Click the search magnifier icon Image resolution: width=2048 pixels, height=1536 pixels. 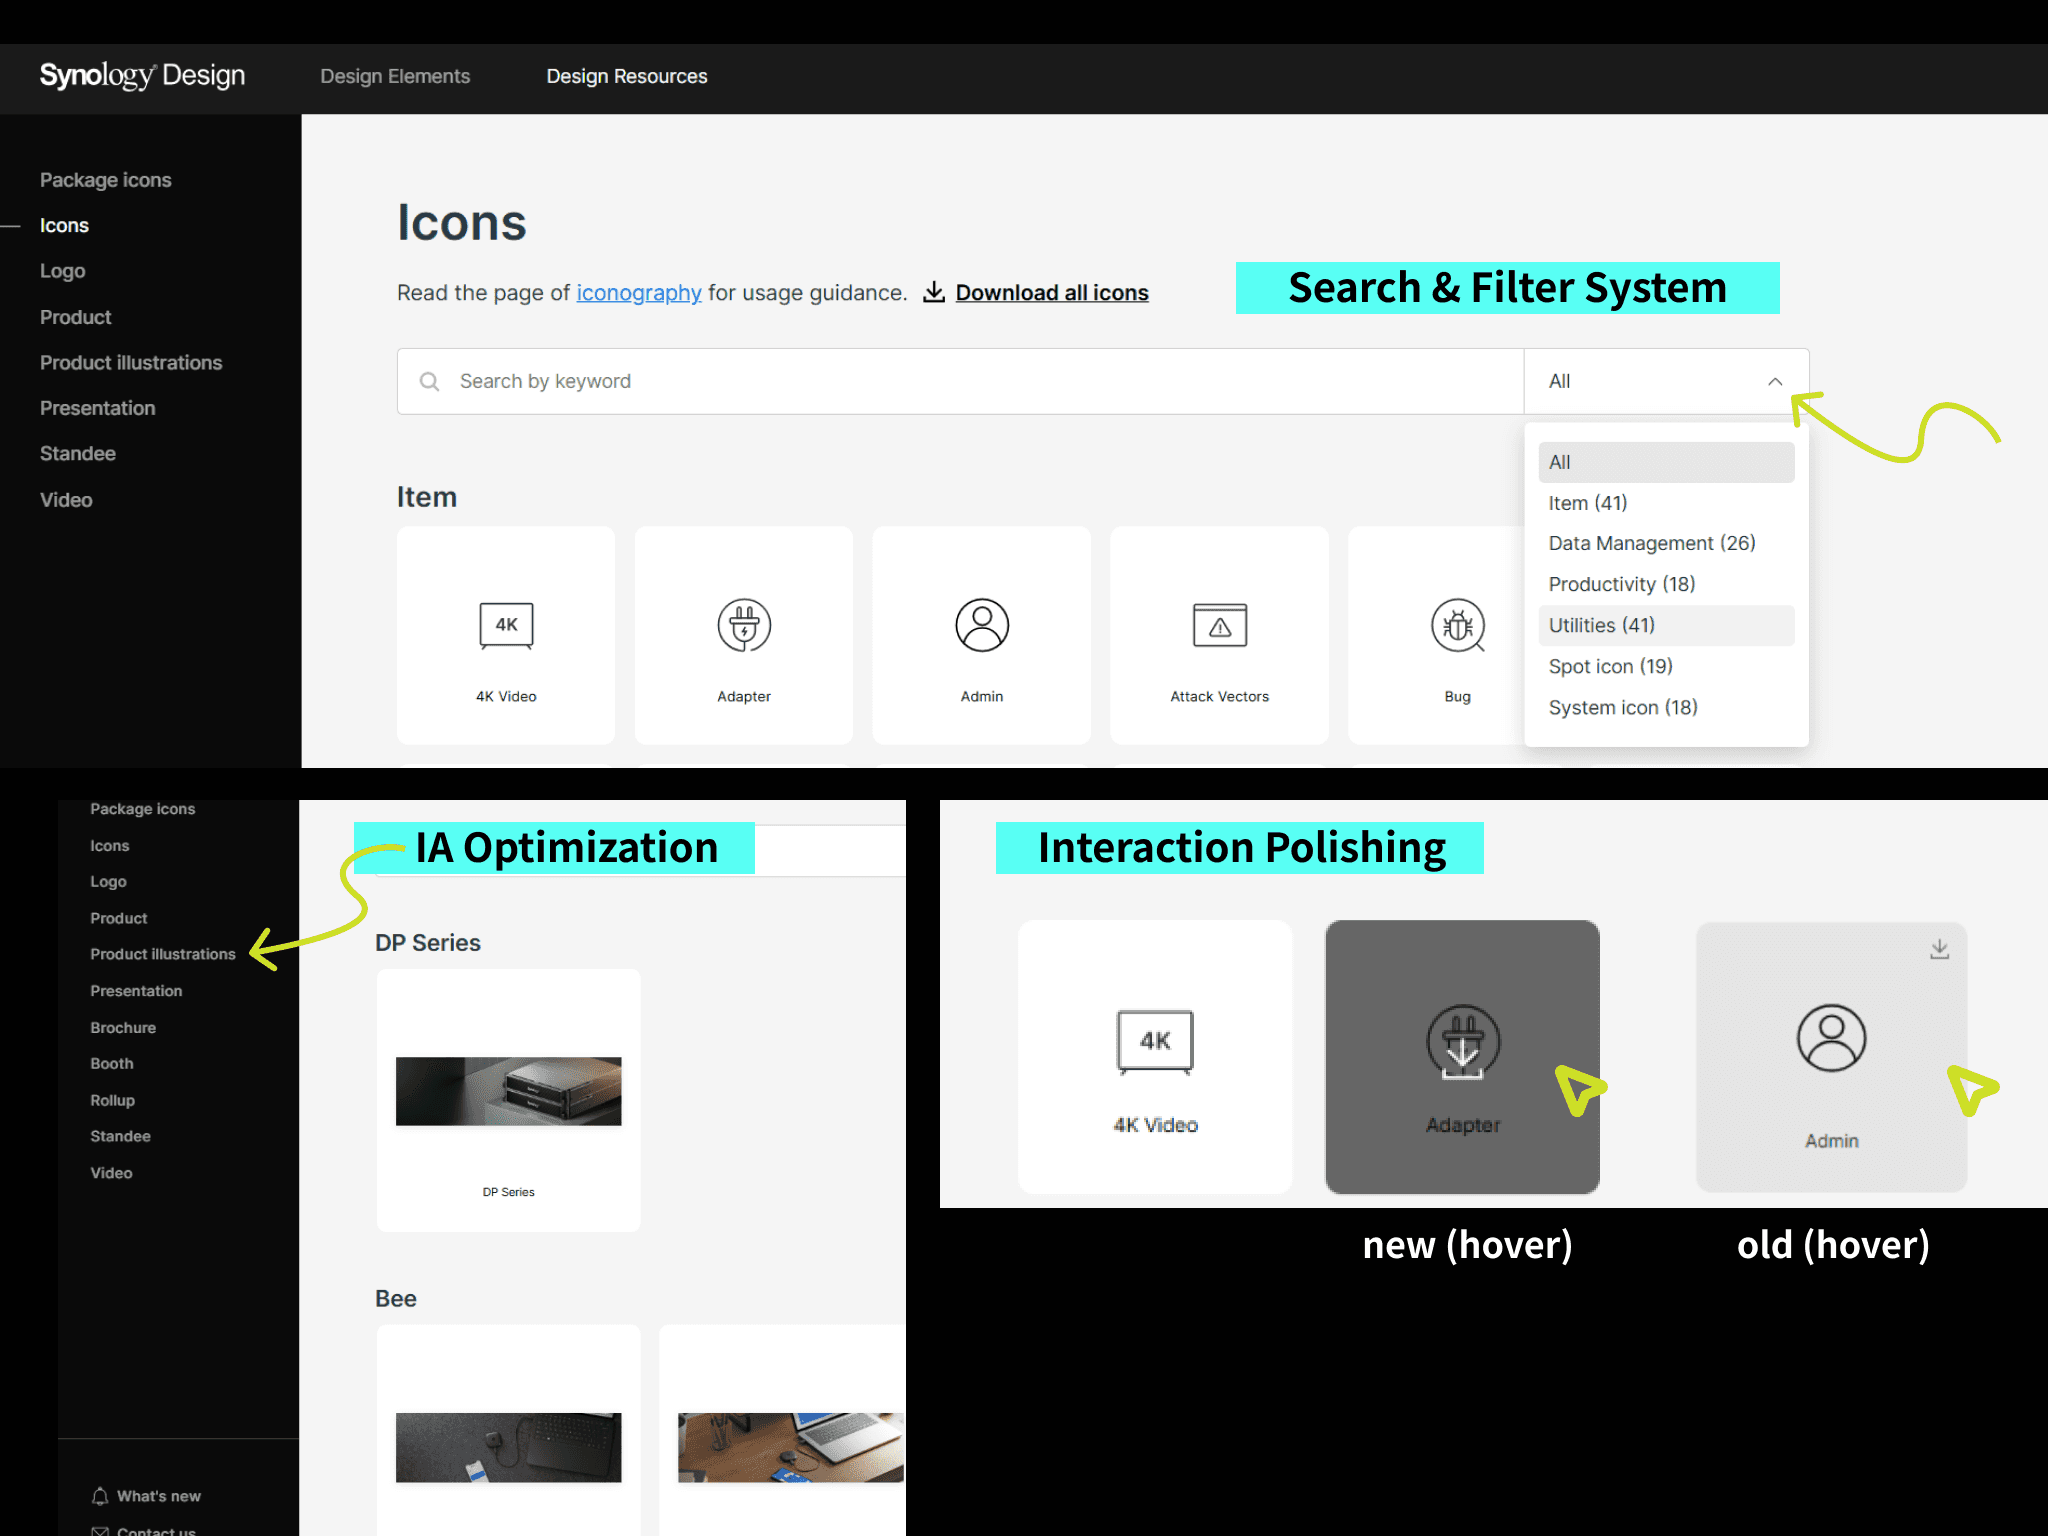pos(429,381)
